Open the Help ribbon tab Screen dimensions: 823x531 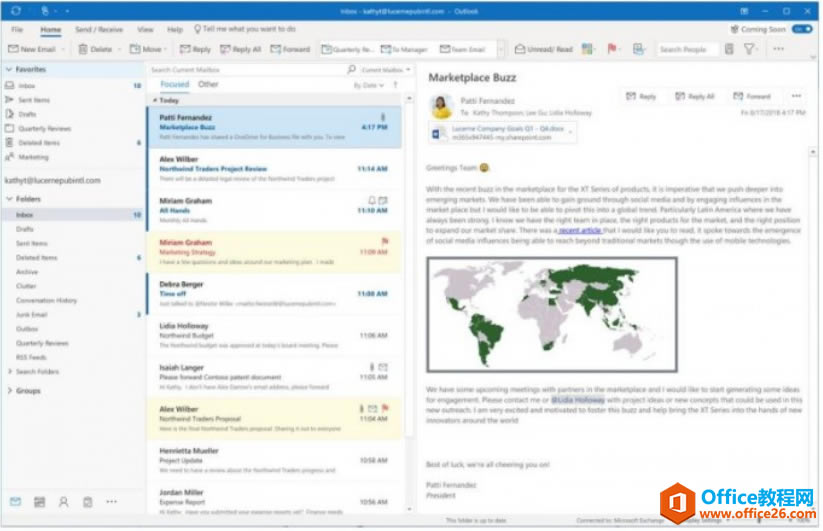pyautogui.click(x=175, y=29)
